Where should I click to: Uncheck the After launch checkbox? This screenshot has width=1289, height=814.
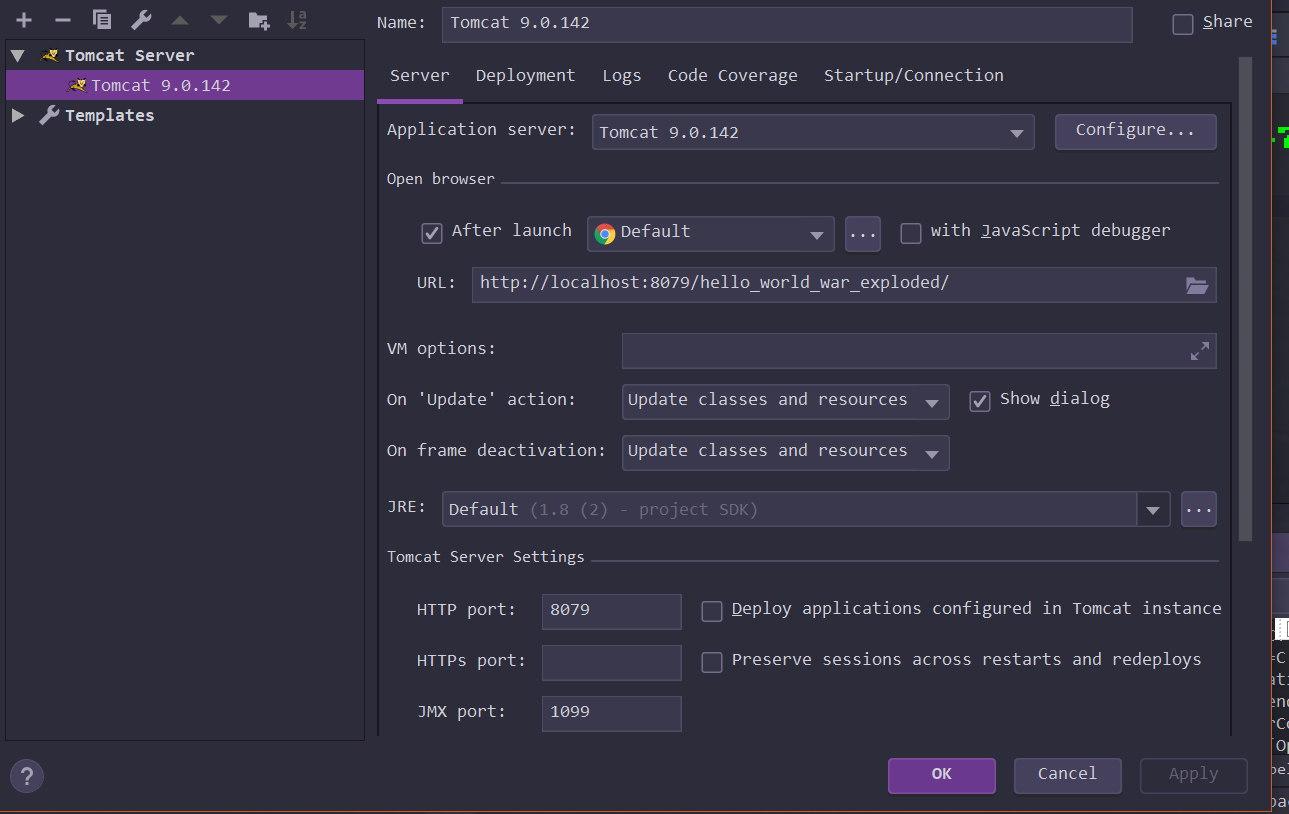point(432,233)
